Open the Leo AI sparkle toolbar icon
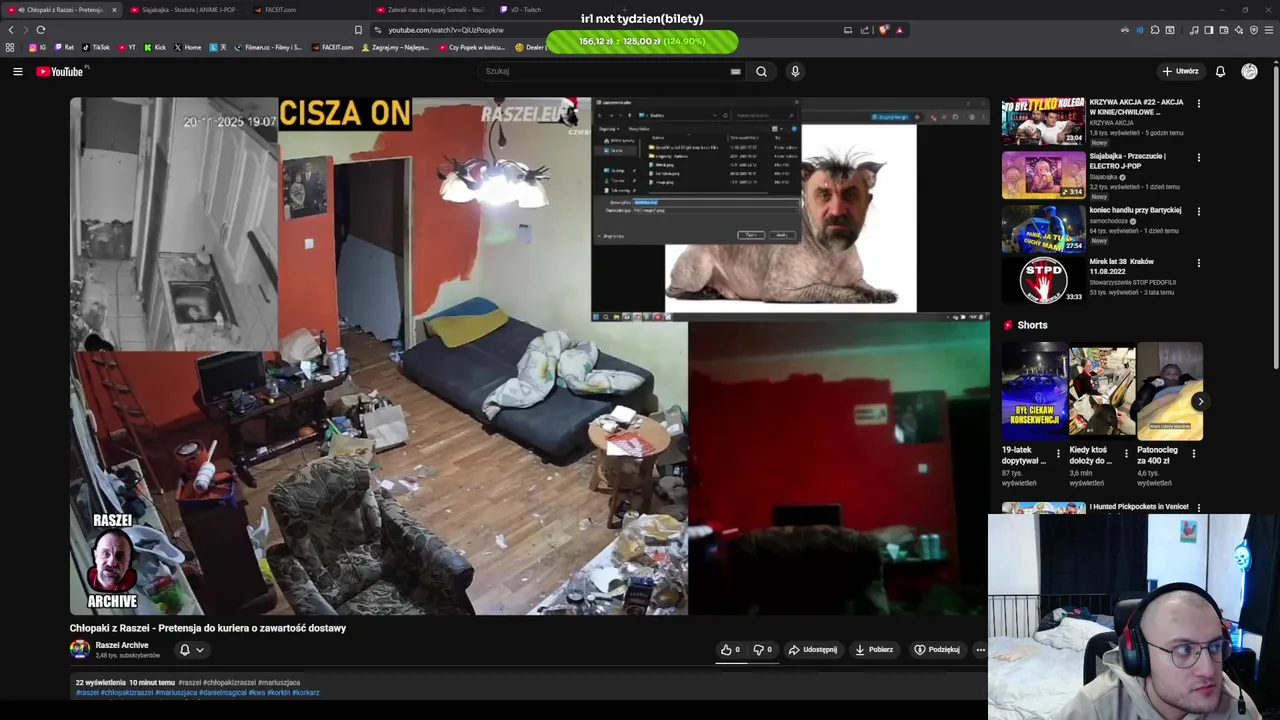Image resolution: width=1280 pixels, height=720 pixels. click(x=1239, y=30)
